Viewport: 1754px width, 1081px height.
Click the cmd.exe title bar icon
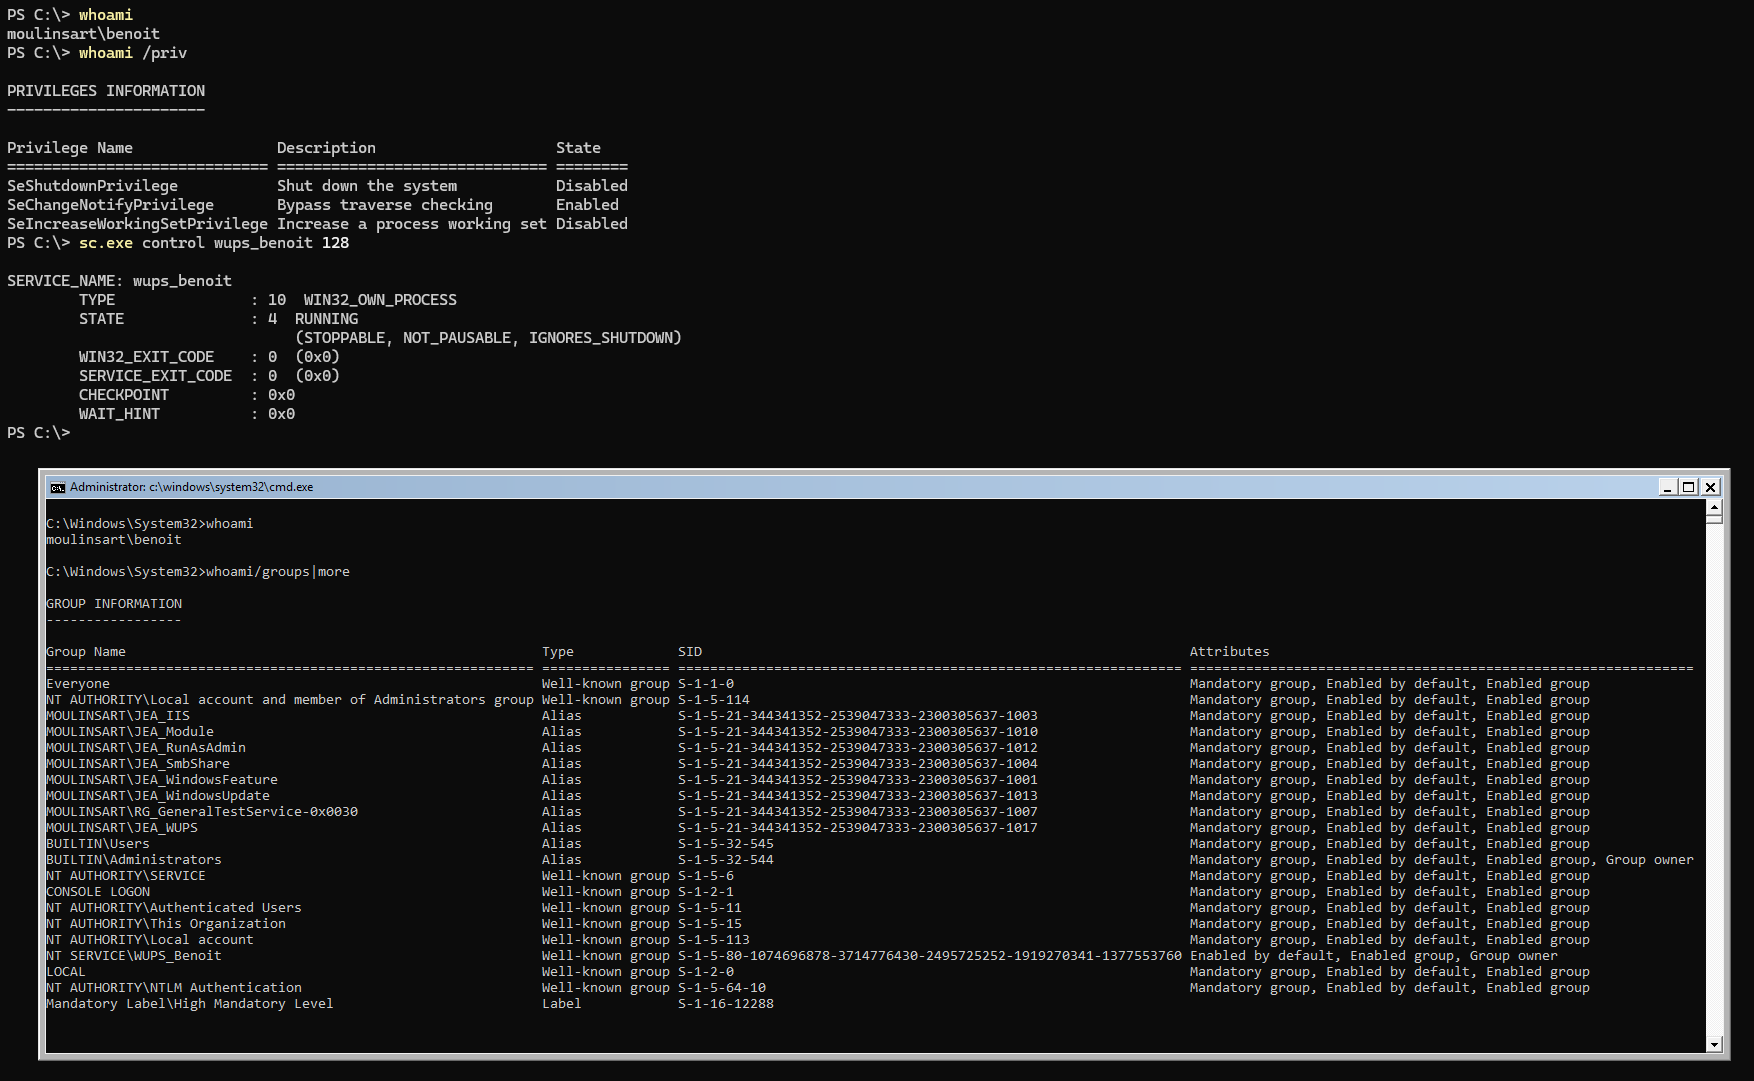58,487
